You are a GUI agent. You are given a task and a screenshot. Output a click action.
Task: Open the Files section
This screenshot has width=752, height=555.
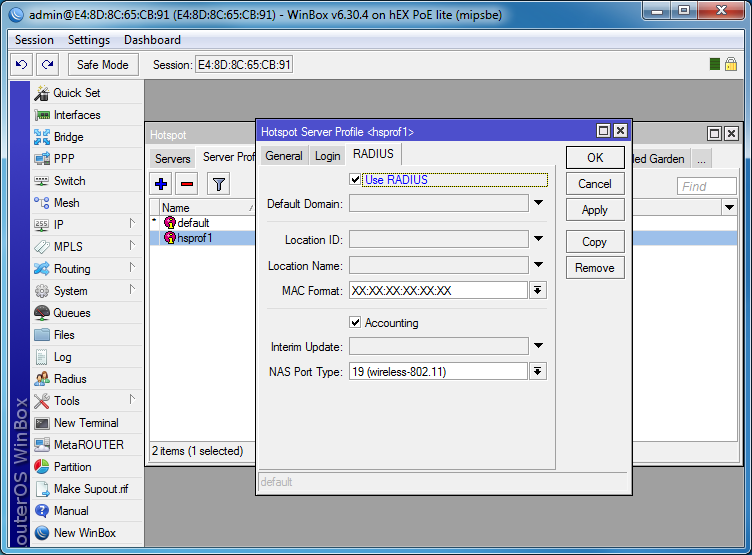tap(87, 335)
